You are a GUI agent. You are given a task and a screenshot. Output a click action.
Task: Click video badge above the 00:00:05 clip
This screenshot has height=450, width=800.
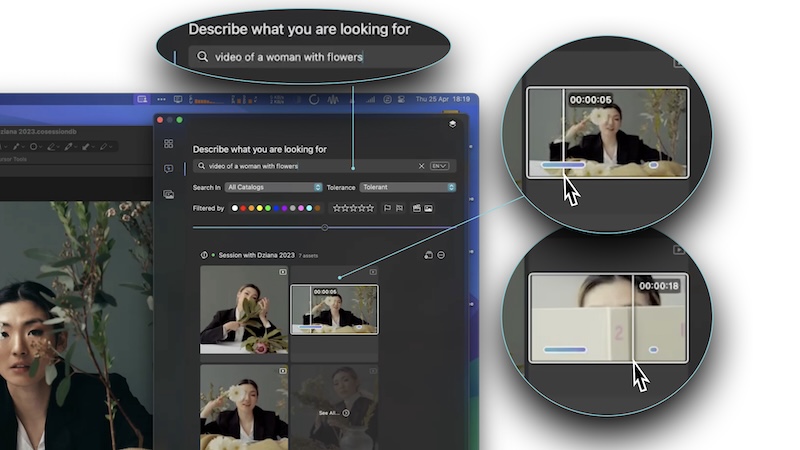373,272
